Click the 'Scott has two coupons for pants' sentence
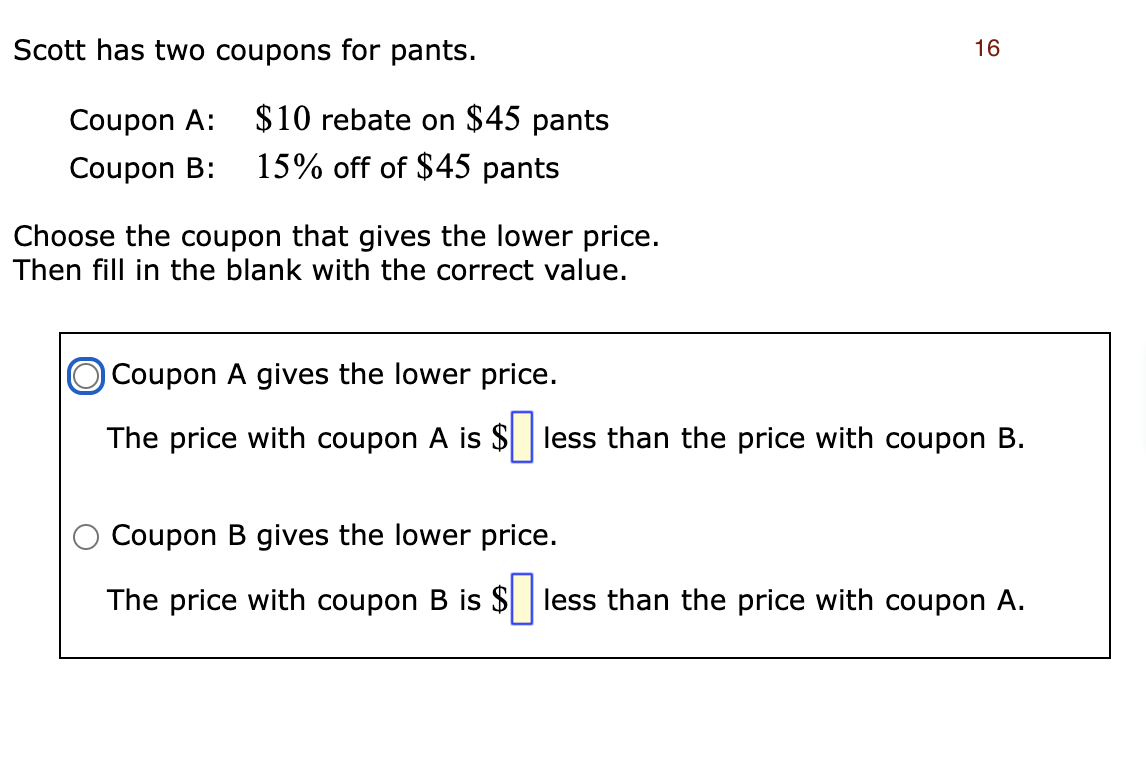 pyautogui.click(x=245, y=50)
